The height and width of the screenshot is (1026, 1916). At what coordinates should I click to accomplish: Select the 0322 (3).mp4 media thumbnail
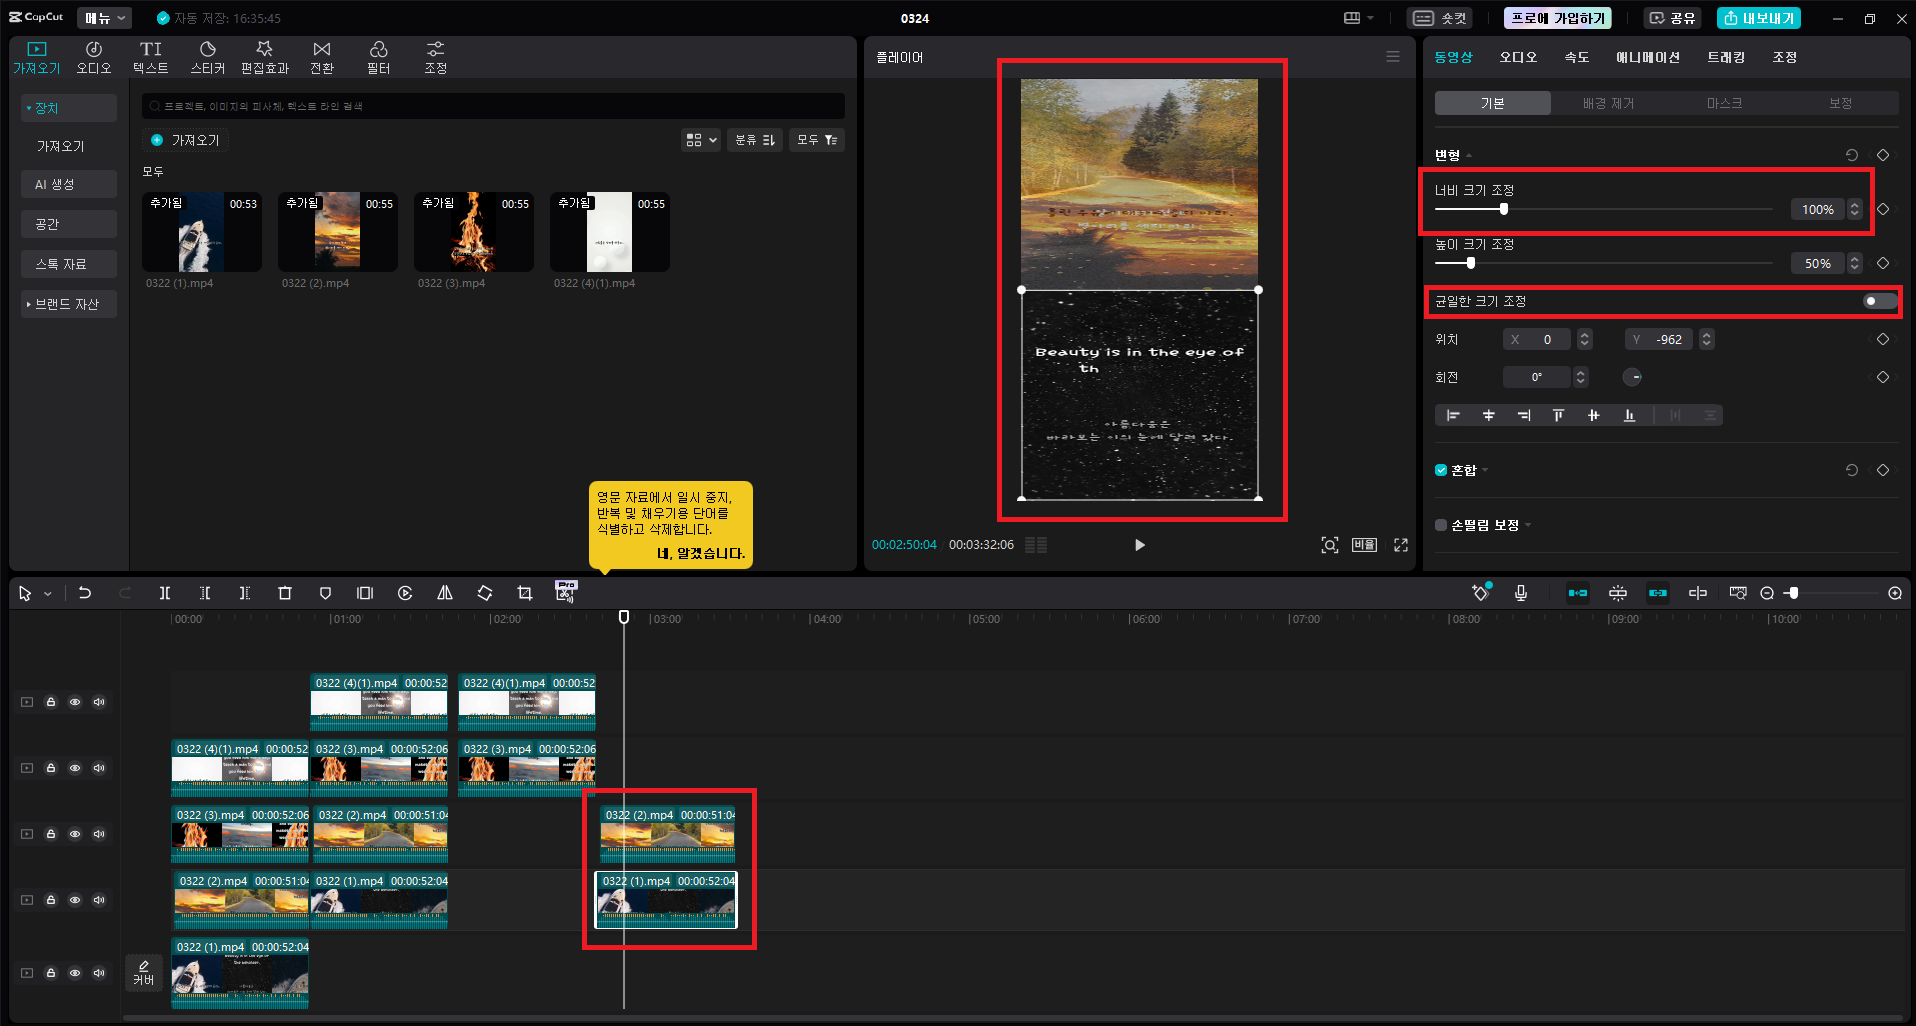(x=473, y=232)
